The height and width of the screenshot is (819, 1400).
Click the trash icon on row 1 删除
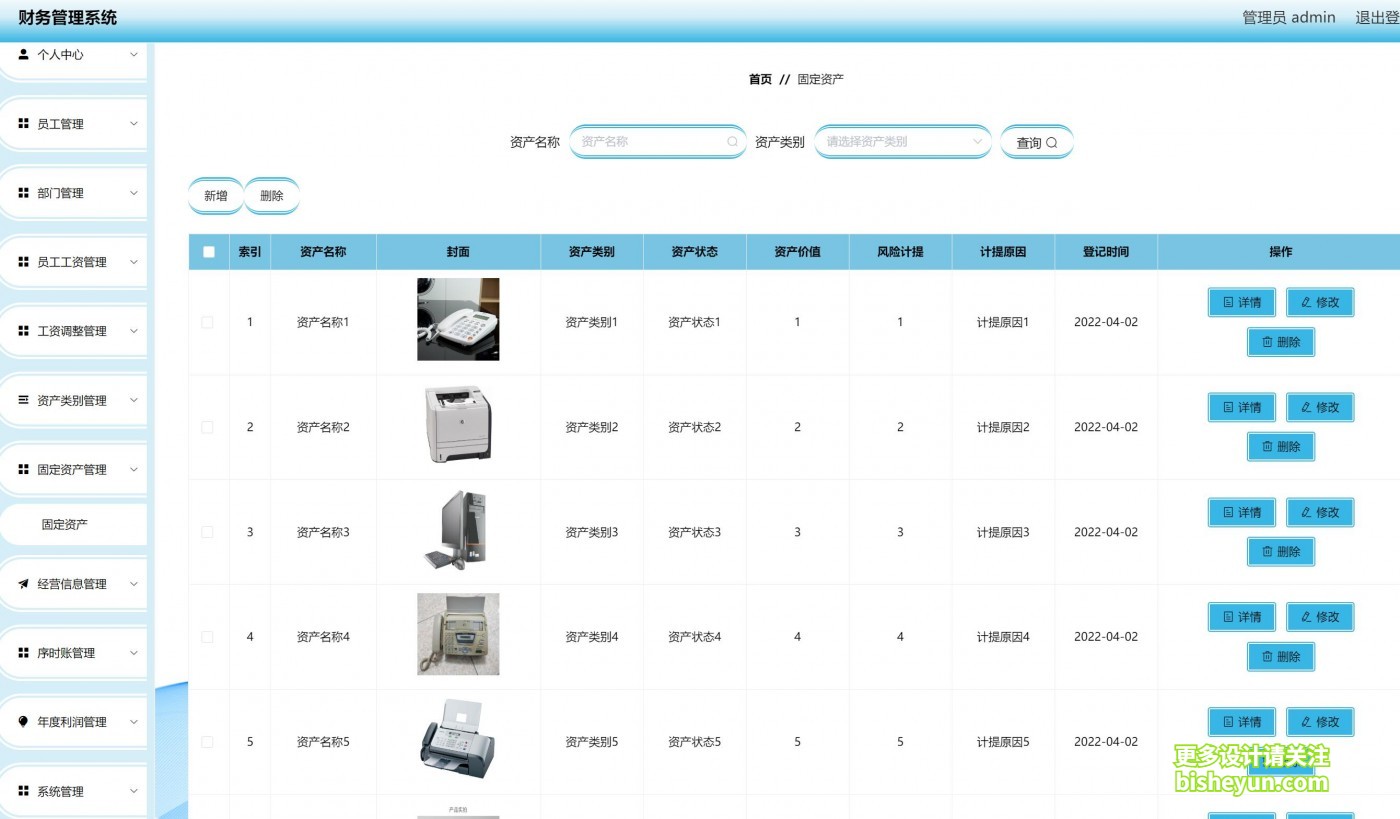coord(1267,342)
